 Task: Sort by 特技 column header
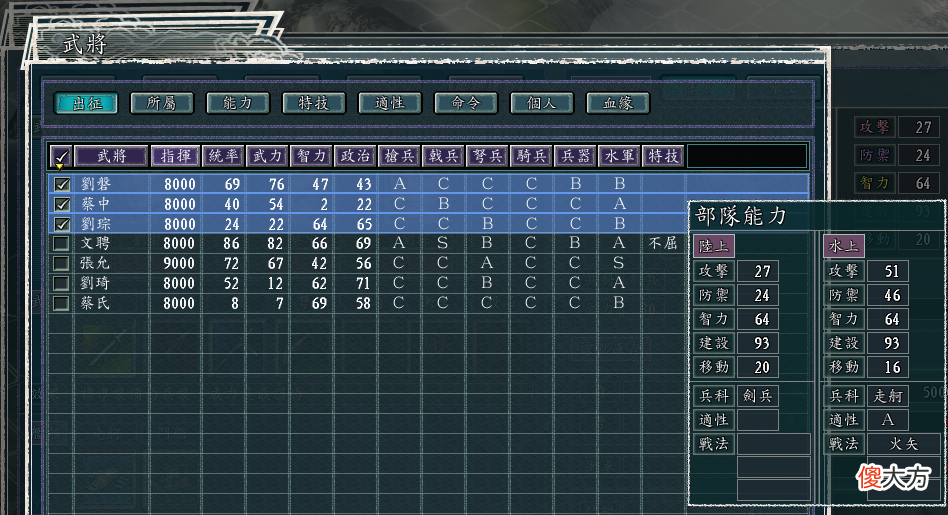tap(663, 157)
